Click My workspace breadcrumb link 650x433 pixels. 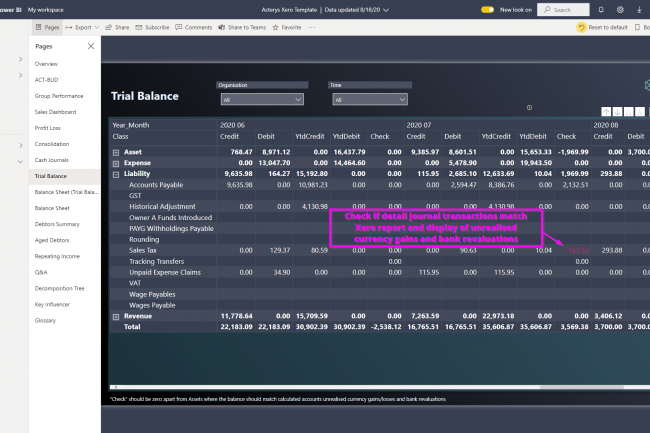(x=46, y=10)
